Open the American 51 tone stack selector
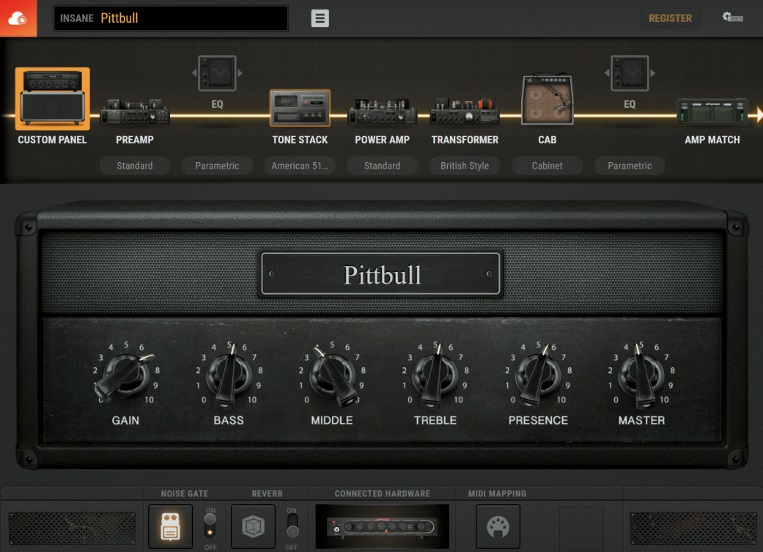Viewport: 763px width, 552px height. tap(300, 166)
